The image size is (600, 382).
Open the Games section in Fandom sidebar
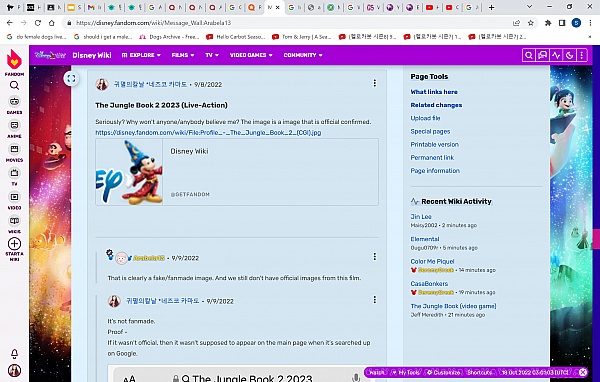(14, 101)
